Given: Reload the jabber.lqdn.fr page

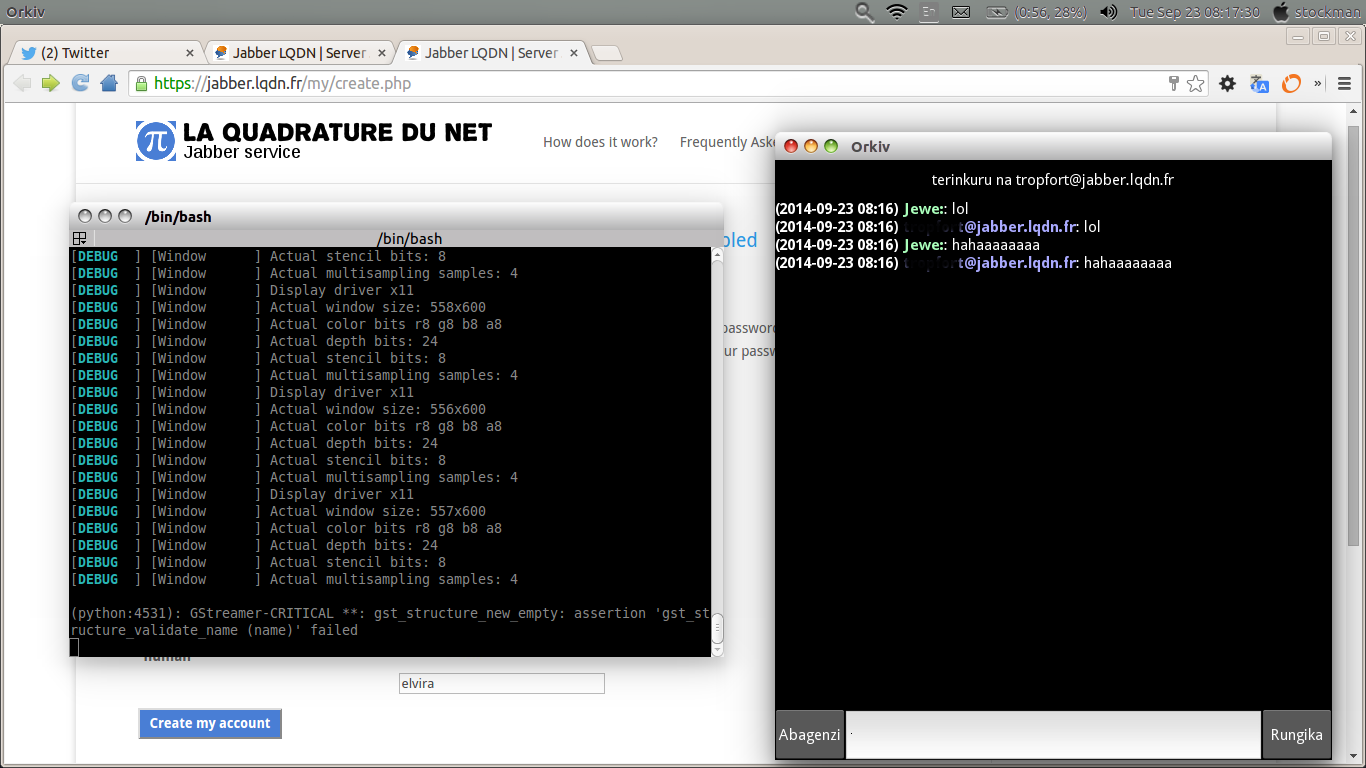Looking at the screenshot, I should [80, 83].
